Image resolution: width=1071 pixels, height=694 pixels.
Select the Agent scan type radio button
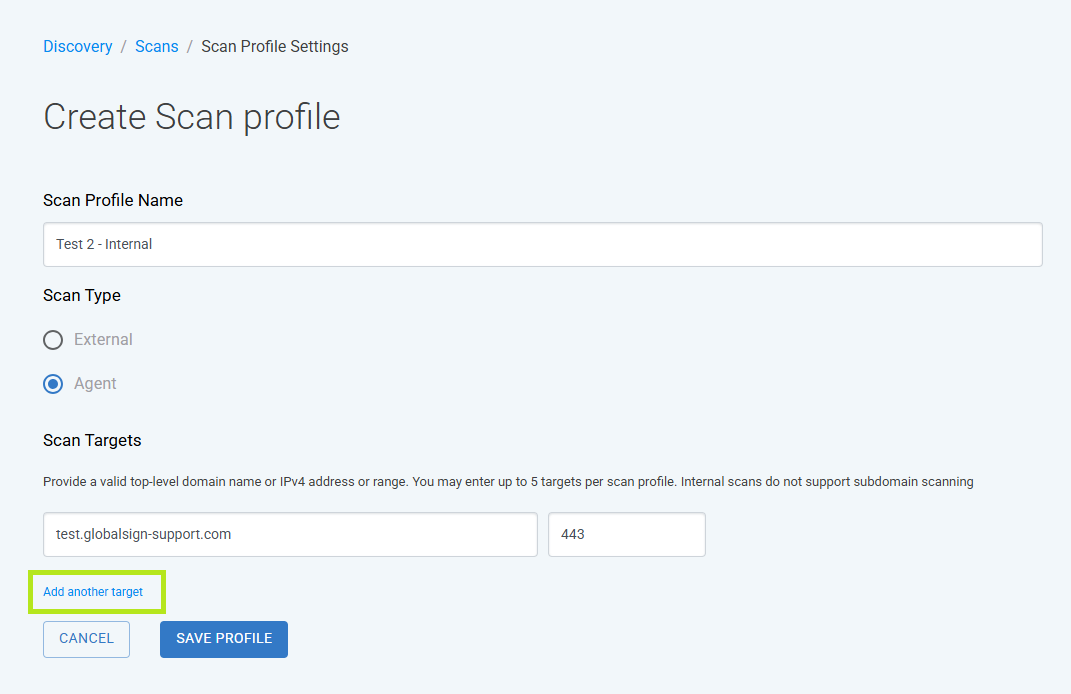[53, 384]
